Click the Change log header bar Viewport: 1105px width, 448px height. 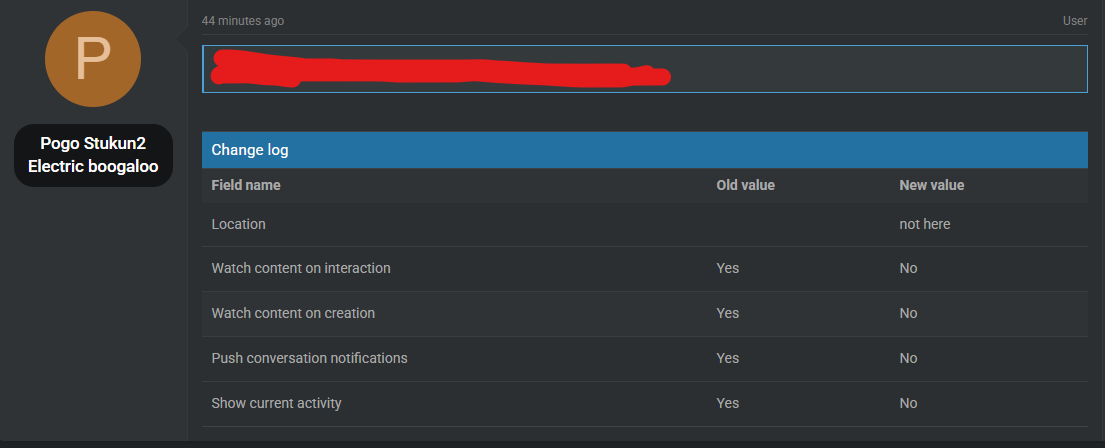pos(645,150)
